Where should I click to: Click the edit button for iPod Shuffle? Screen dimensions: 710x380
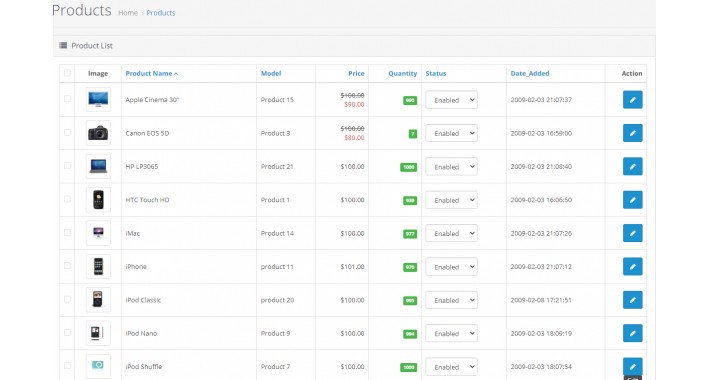click(633, 366)
